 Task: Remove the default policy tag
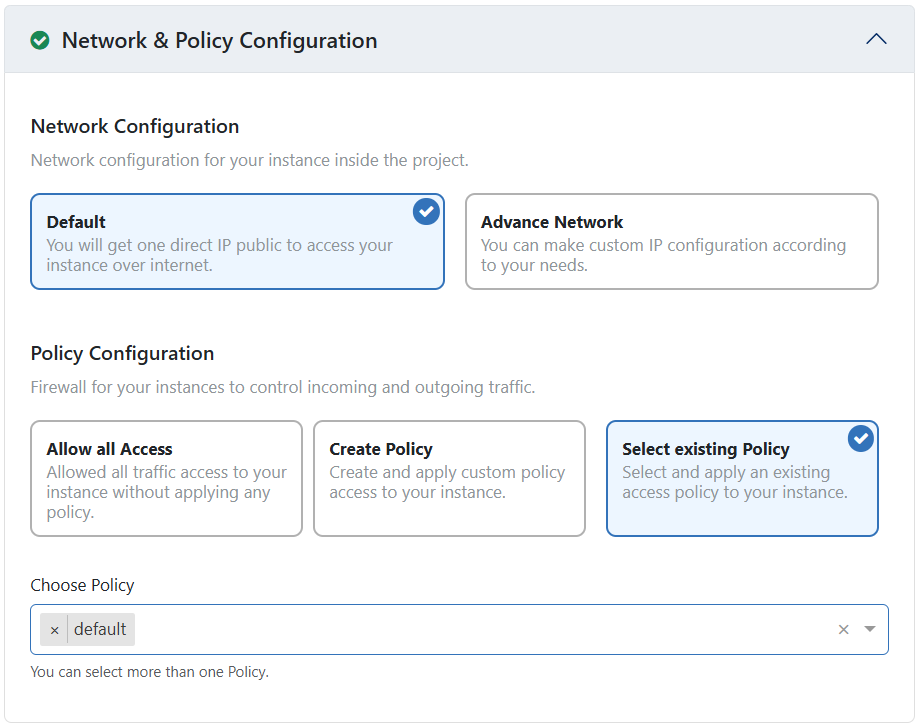pos(54,630)
